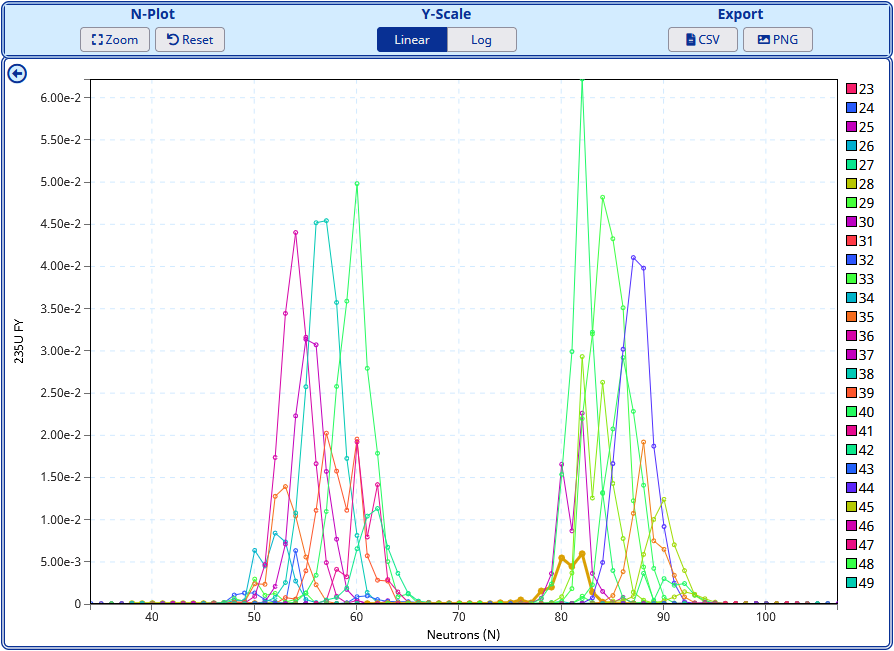This screenshot has width=894, height=651.
Task: Toggle legend swatch for series 24
Action: point(851,108)
